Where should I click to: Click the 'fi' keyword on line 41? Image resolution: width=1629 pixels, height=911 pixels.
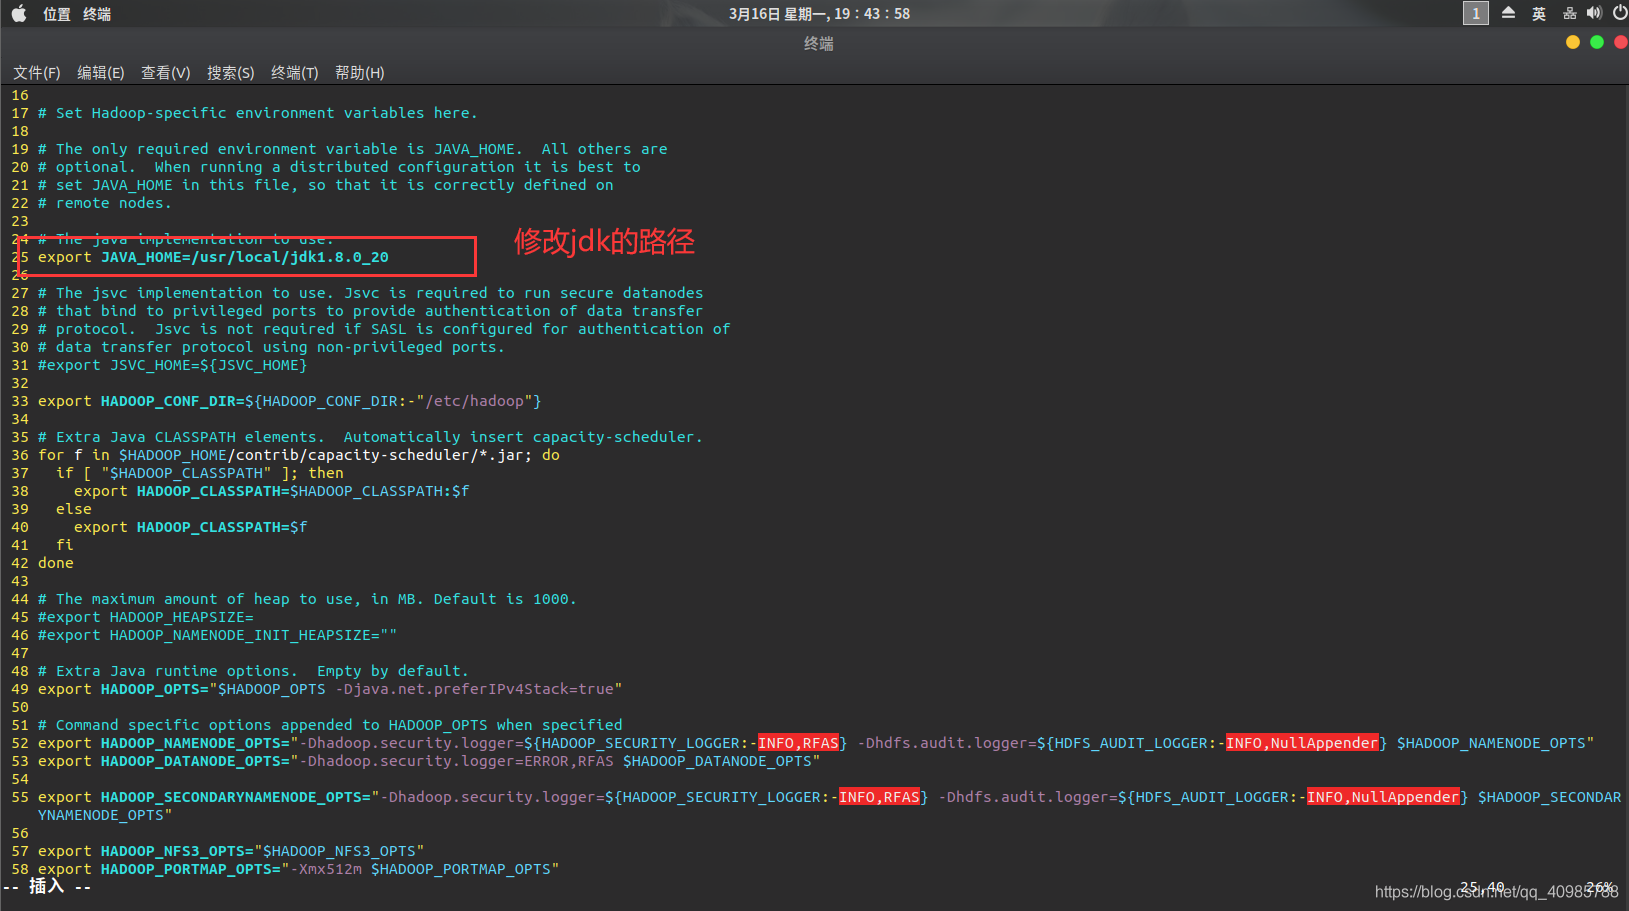coord(65,545)
